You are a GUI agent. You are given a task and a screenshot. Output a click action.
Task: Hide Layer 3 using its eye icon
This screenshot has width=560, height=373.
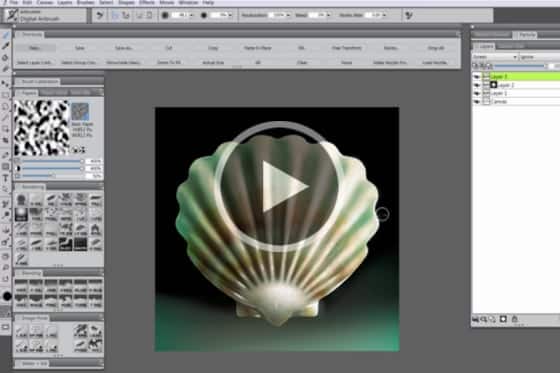coord(477,76)
